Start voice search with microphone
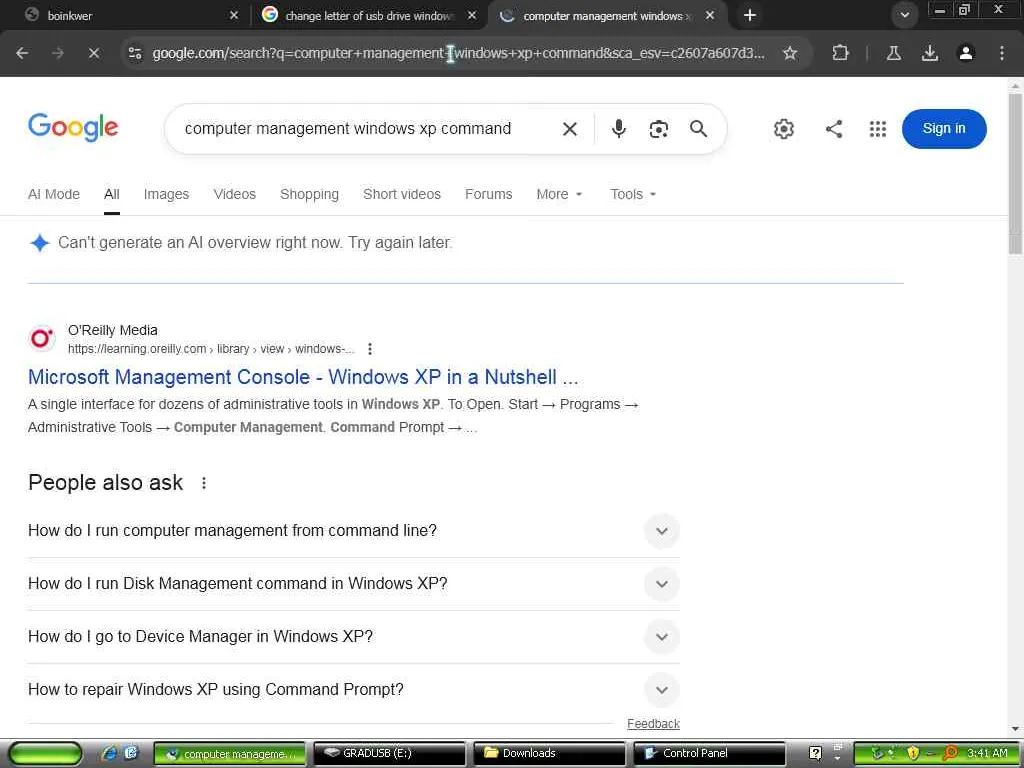 coord(618,129)
